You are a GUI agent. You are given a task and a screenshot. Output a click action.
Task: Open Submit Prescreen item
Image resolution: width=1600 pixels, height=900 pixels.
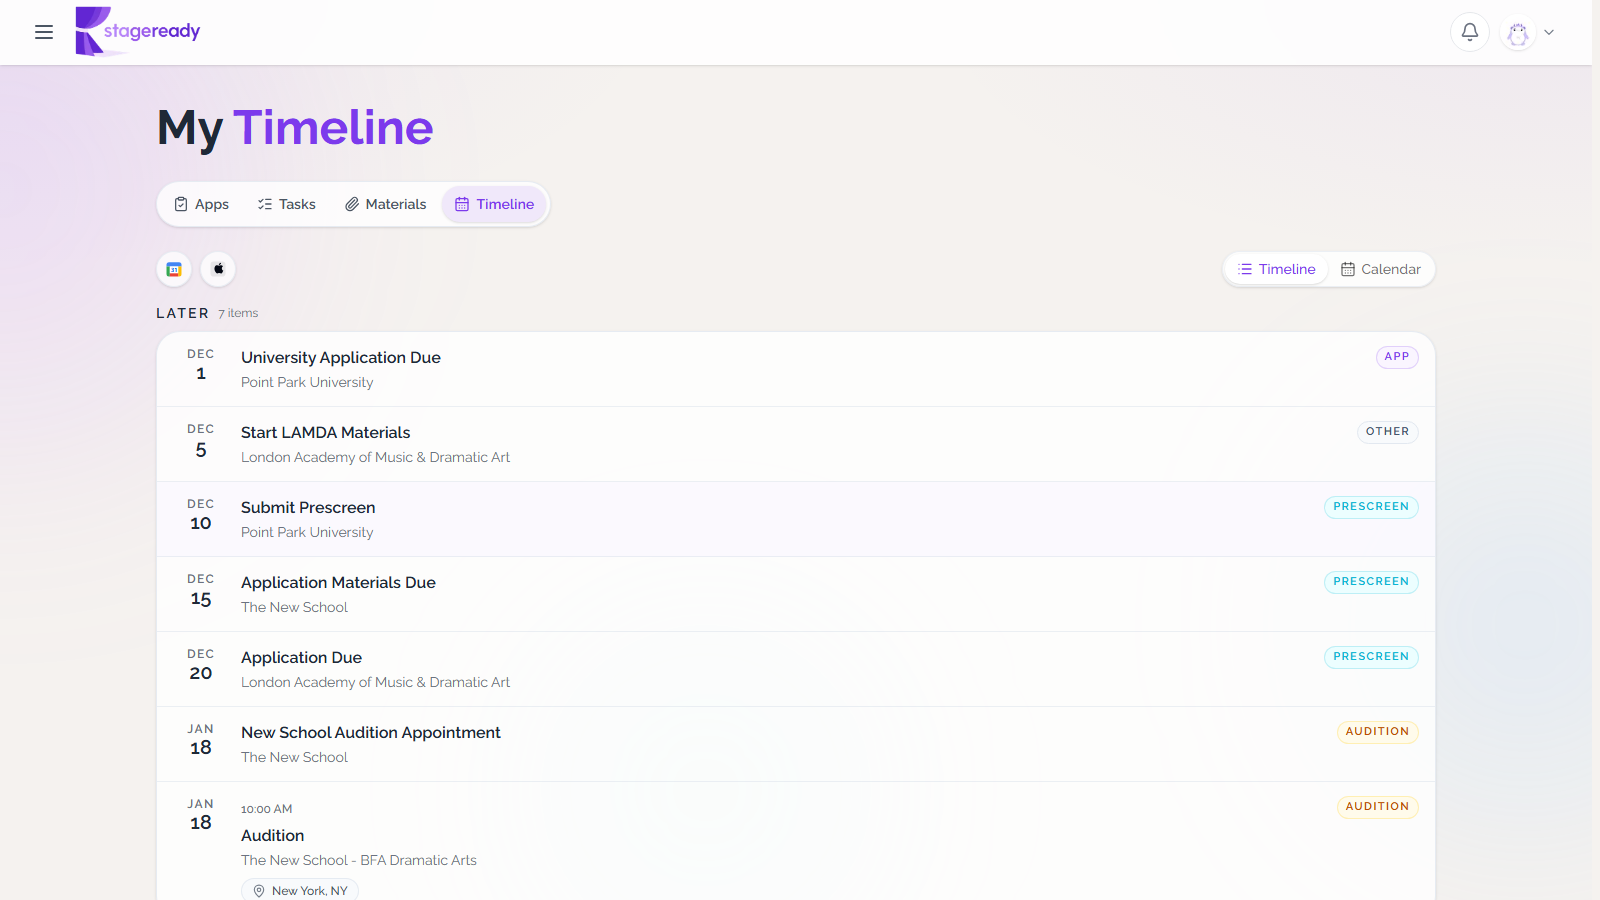(x=796, y=519)
